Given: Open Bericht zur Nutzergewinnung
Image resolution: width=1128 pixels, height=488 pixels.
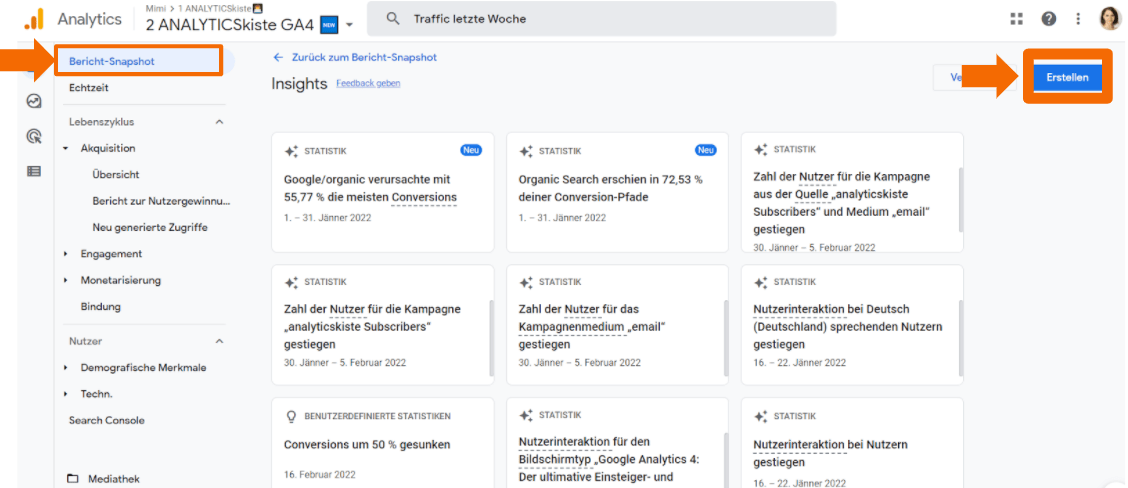Looking at the screenshot, I should [161, 201].
